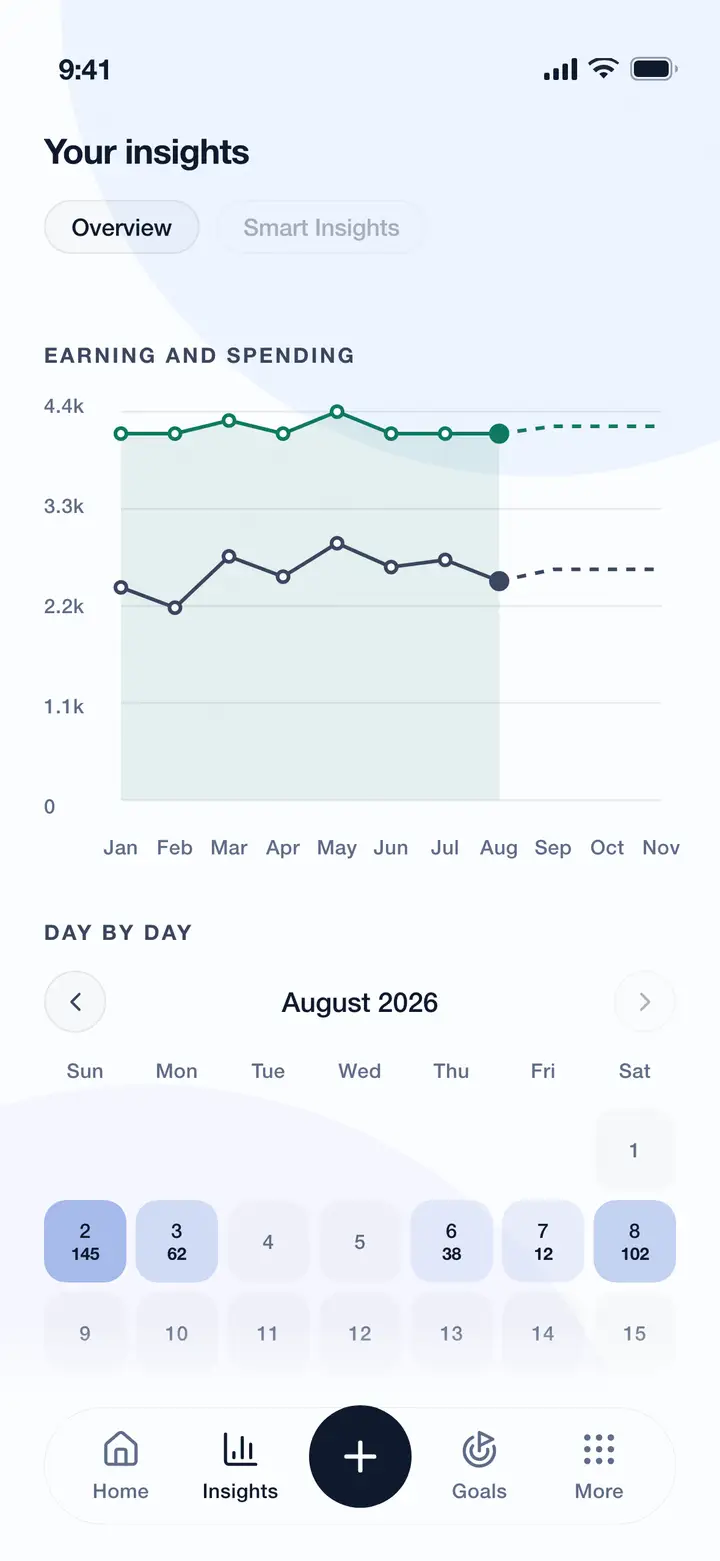Select August 2 with 145 spending
This screenshot has height=1561, width=720.
click(x=85, y=1241)
